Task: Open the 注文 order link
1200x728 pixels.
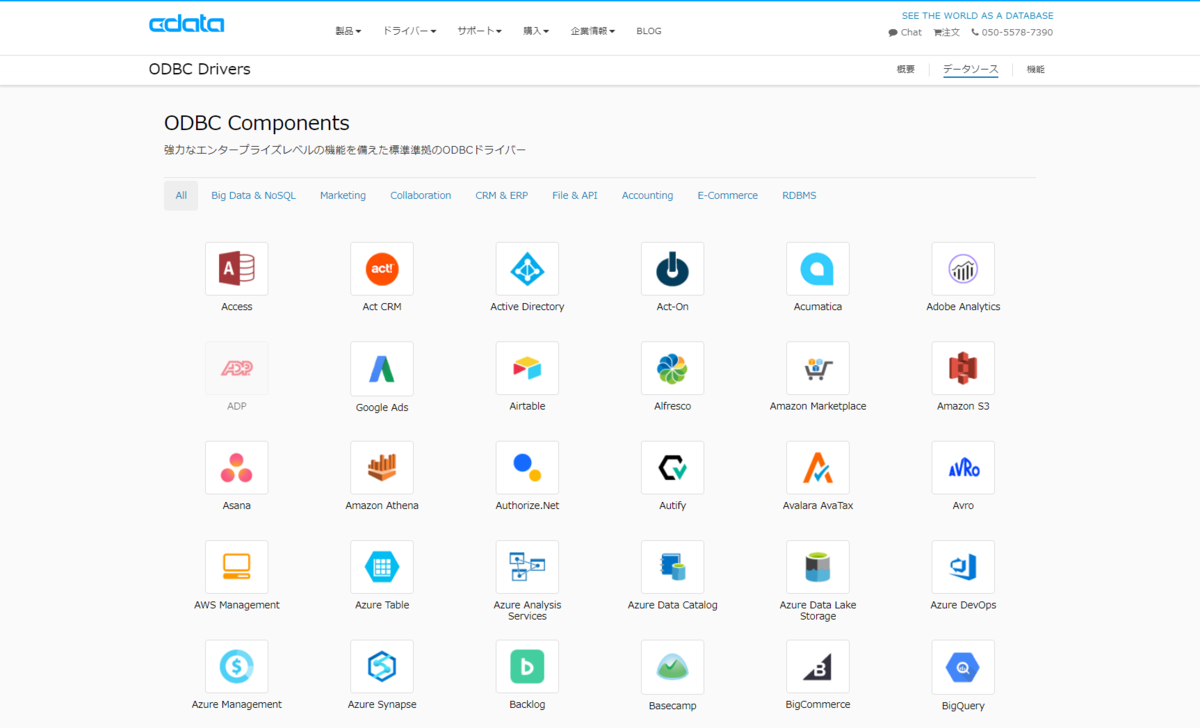Action: [x=947, y=33]
